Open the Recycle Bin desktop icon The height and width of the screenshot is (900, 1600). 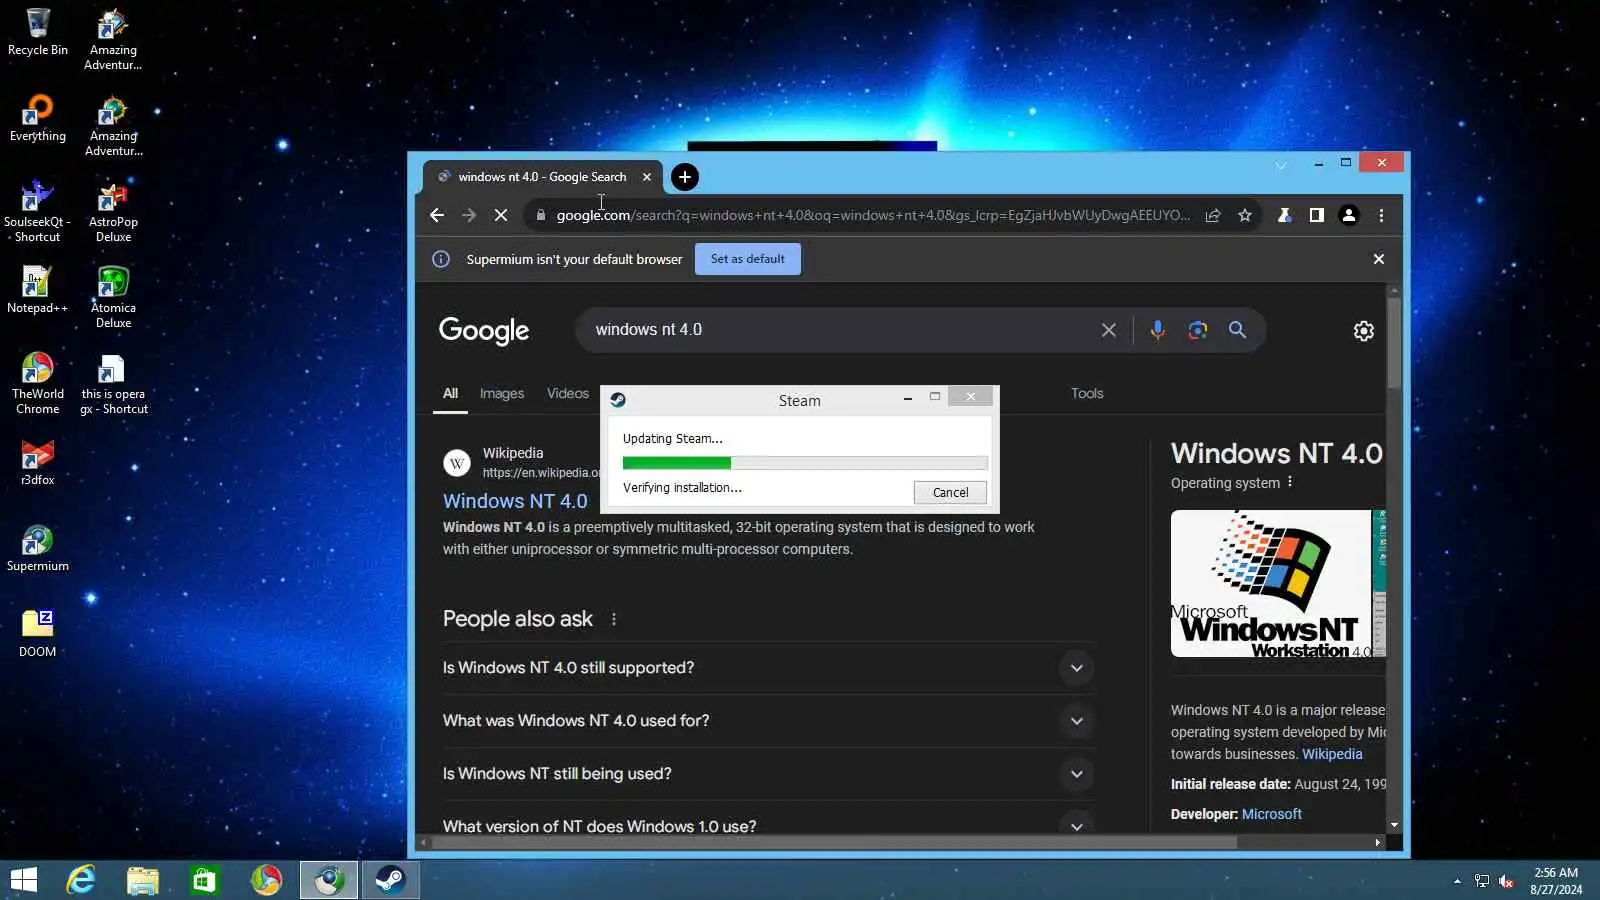click(x=38, y=32)
